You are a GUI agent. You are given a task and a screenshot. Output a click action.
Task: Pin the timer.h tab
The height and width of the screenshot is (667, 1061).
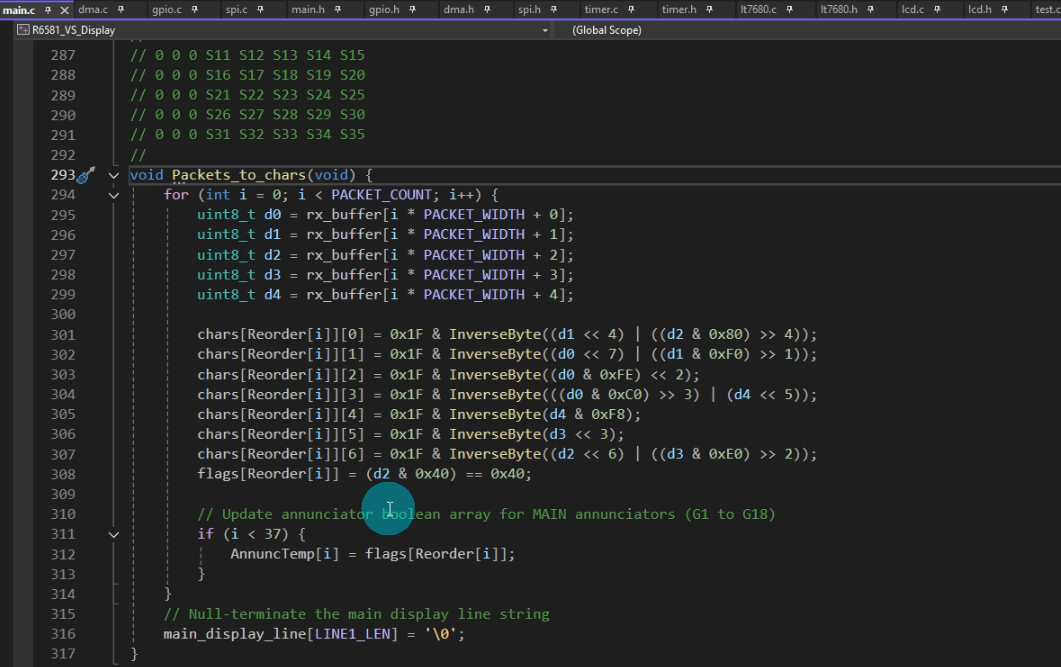point(709,9)
